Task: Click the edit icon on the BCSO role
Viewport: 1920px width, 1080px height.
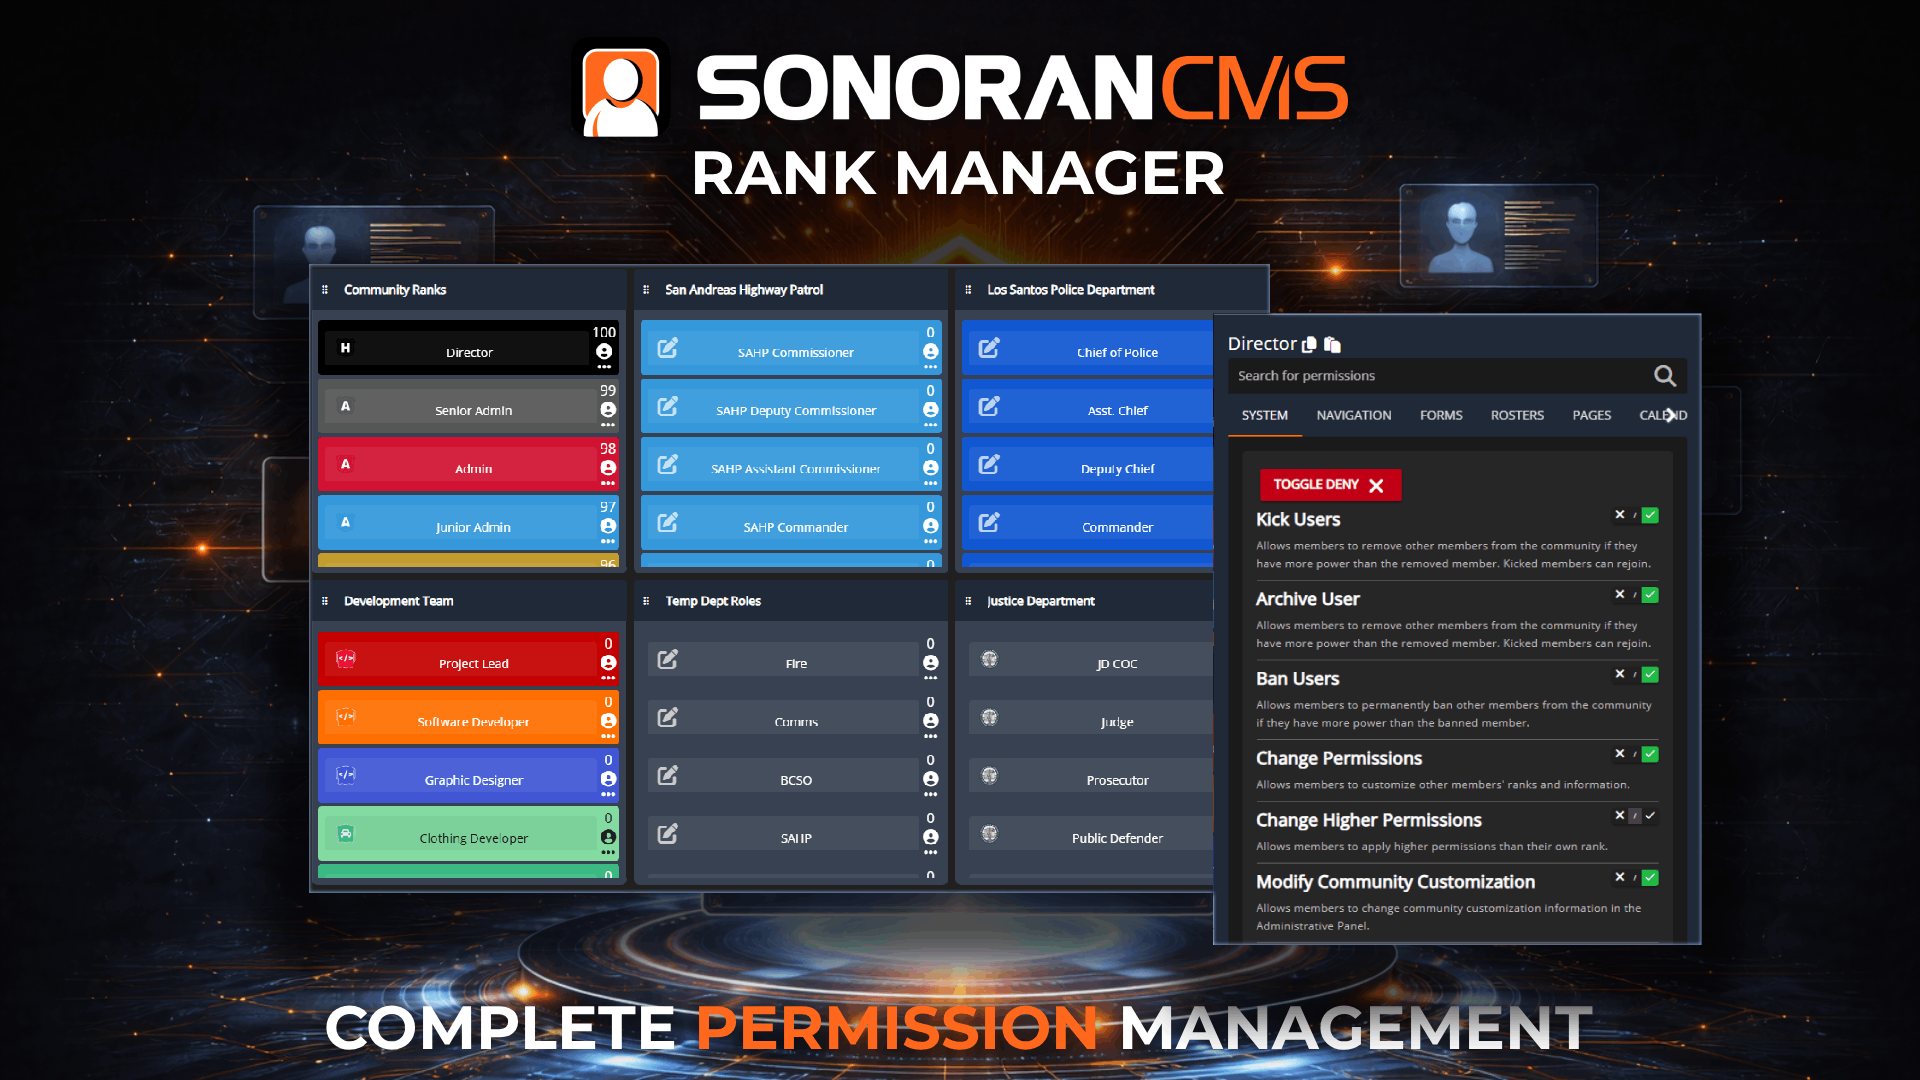Action: point(667,775)
